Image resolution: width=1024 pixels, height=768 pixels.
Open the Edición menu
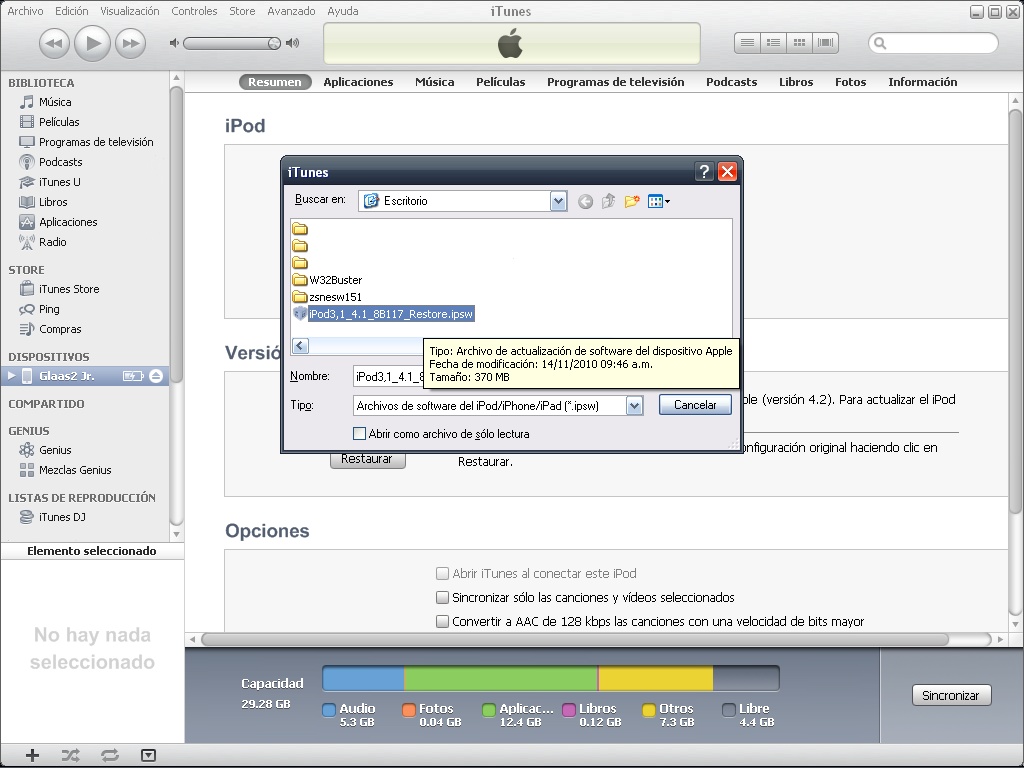click(x=72, y=11)
